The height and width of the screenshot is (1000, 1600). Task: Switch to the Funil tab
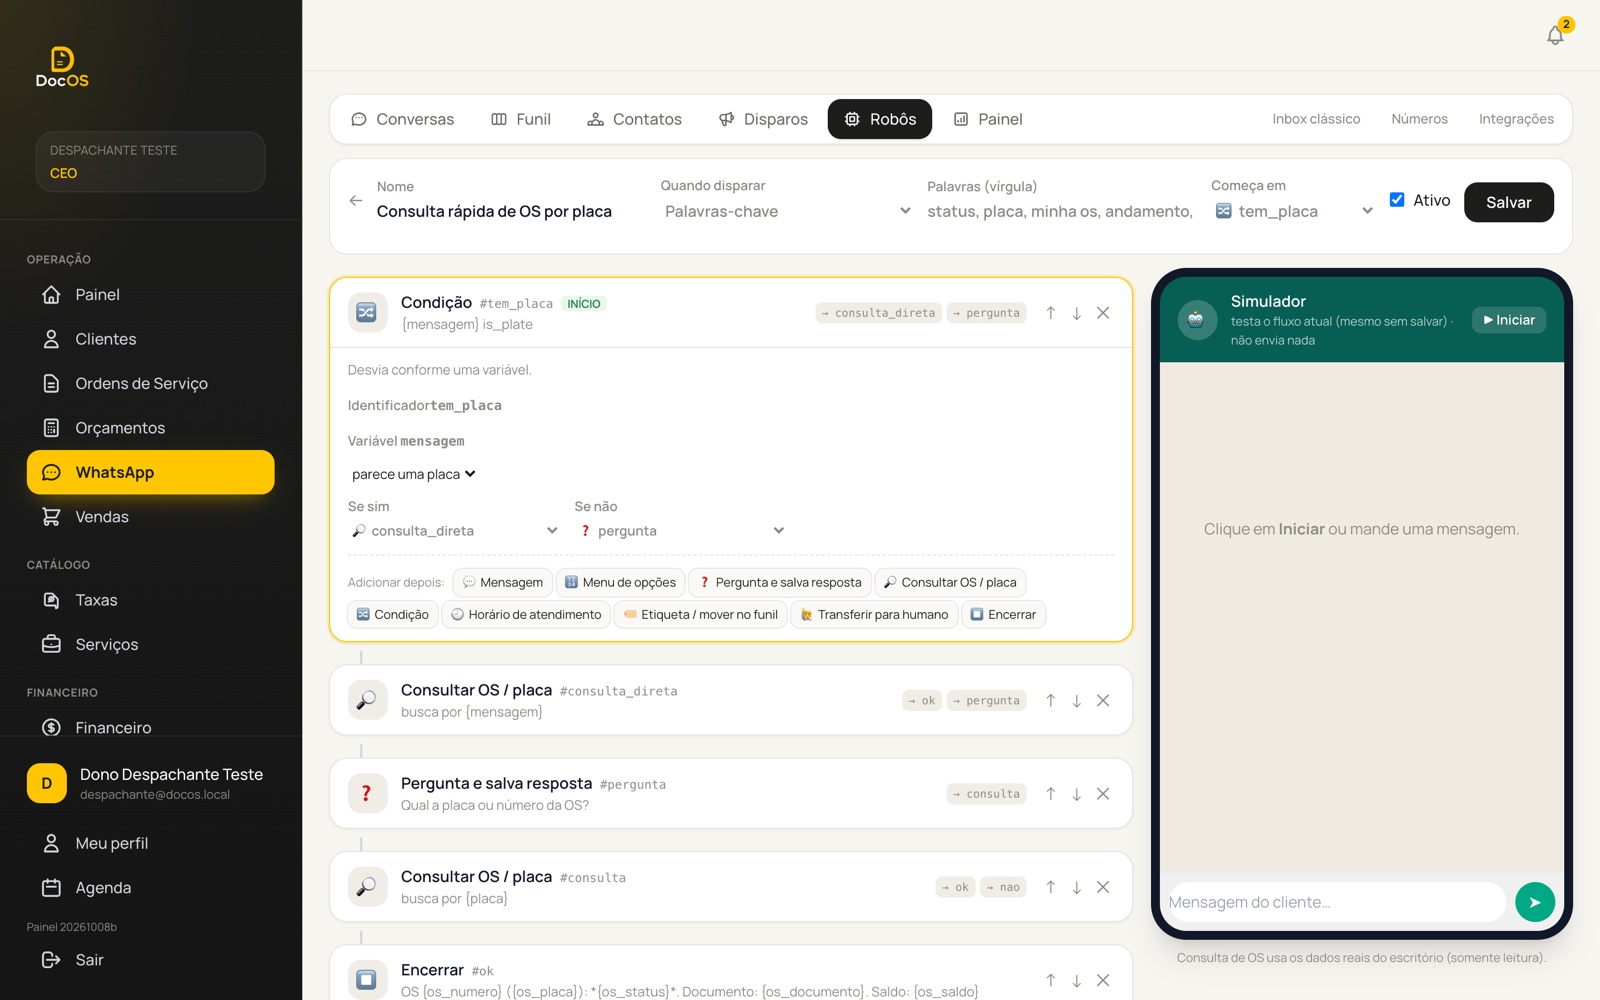(521, 119)
